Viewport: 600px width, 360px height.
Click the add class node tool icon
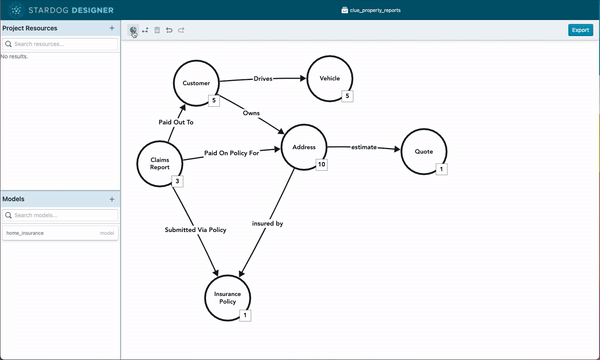click(x=133, y=30)
